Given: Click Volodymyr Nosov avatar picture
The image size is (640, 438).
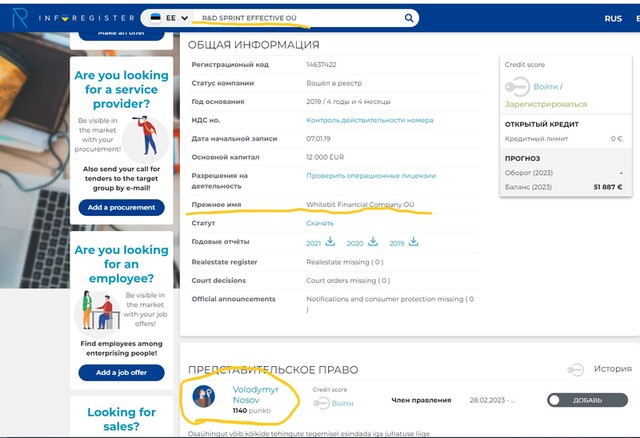Looking at the screenshot, I should 204,396.
